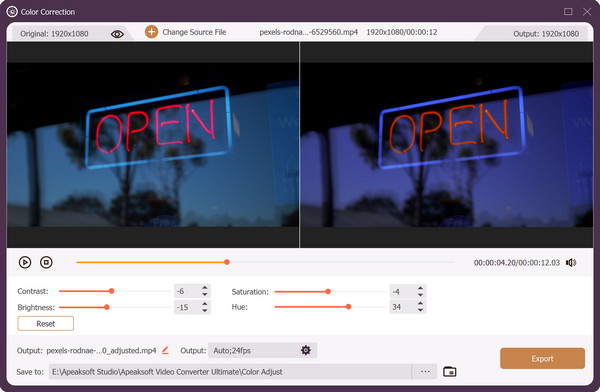
Task: Click the Brightness slider handle
Action: tap(107, 307)
